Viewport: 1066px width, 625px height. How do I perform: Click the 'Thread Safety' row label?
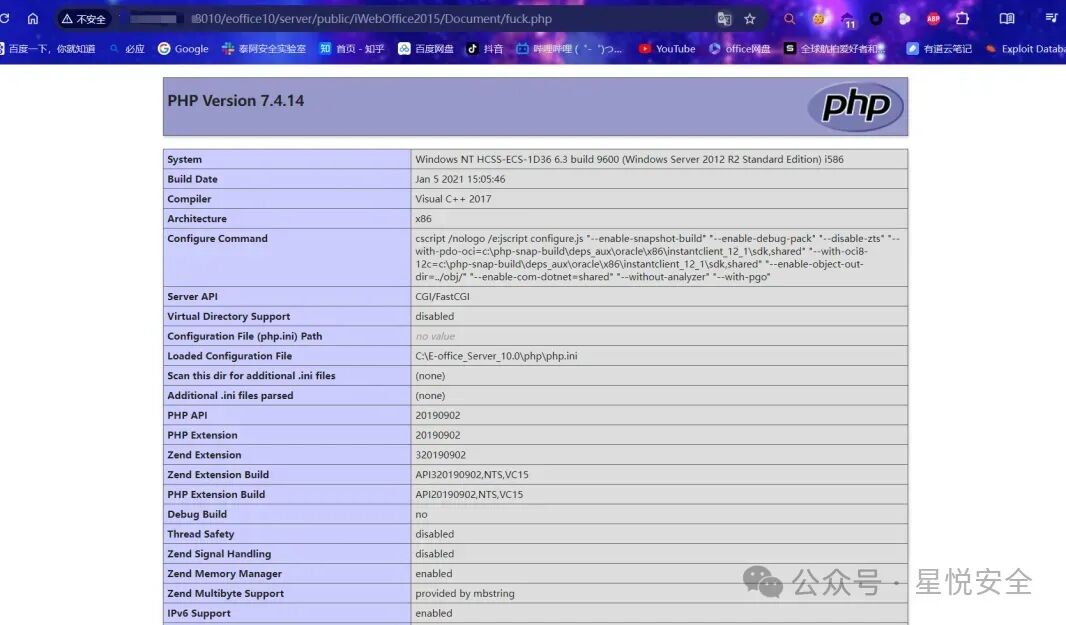coord(201,534)
